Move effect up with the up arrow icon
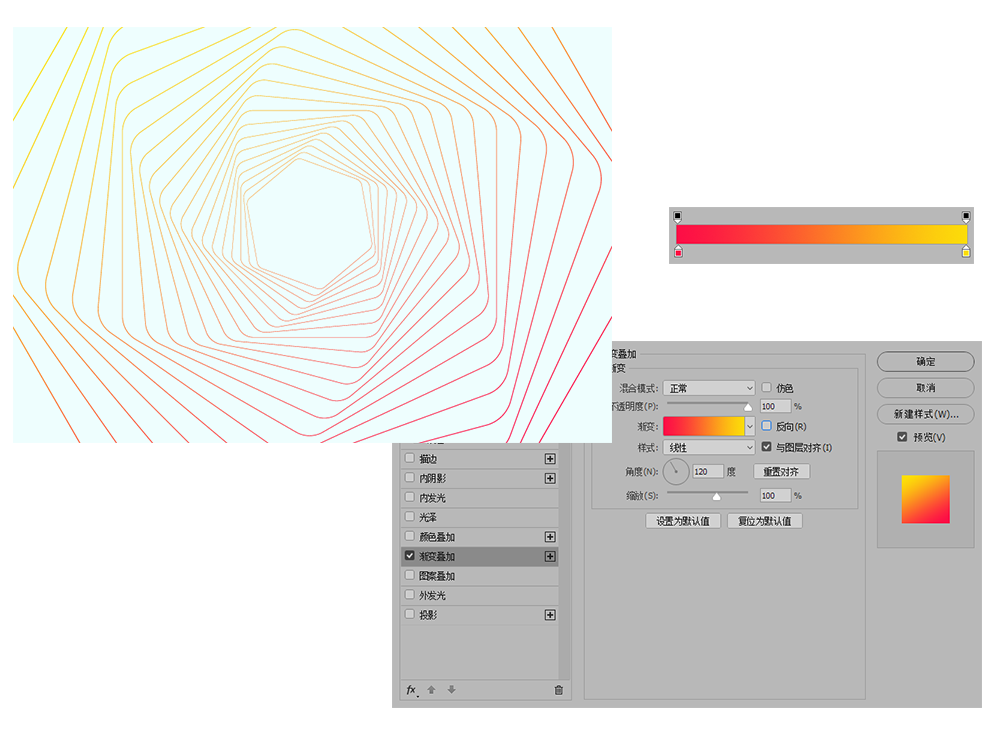Image resolution: width=1000 pixels, height=731 pixels. click(x=431, y=690)
